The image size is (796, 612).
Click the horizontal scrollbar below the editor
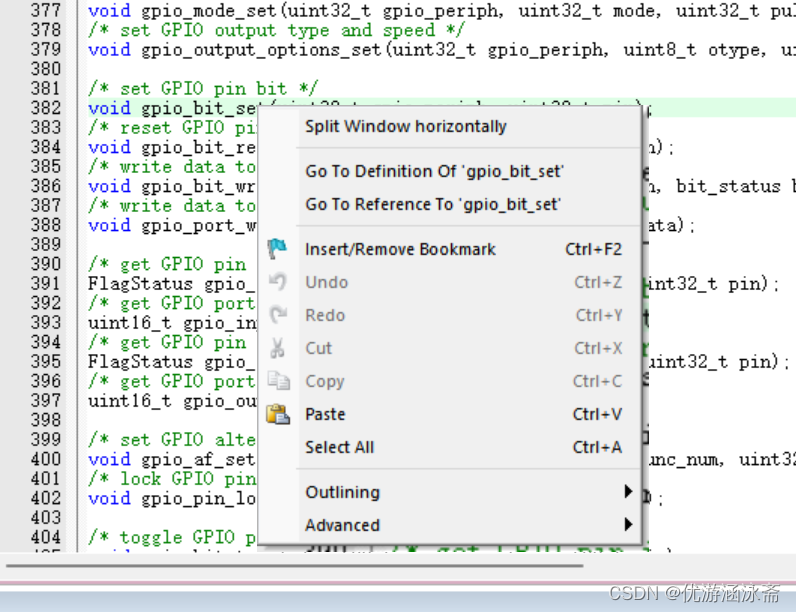click(x=294, y=565)
